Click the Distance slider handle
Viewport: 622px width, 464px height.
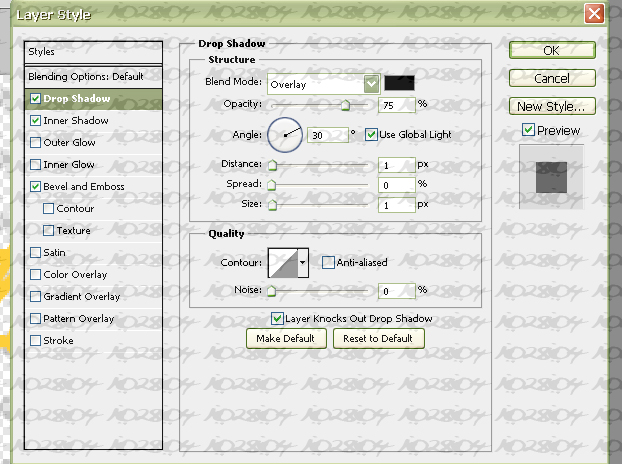point(273,165)
